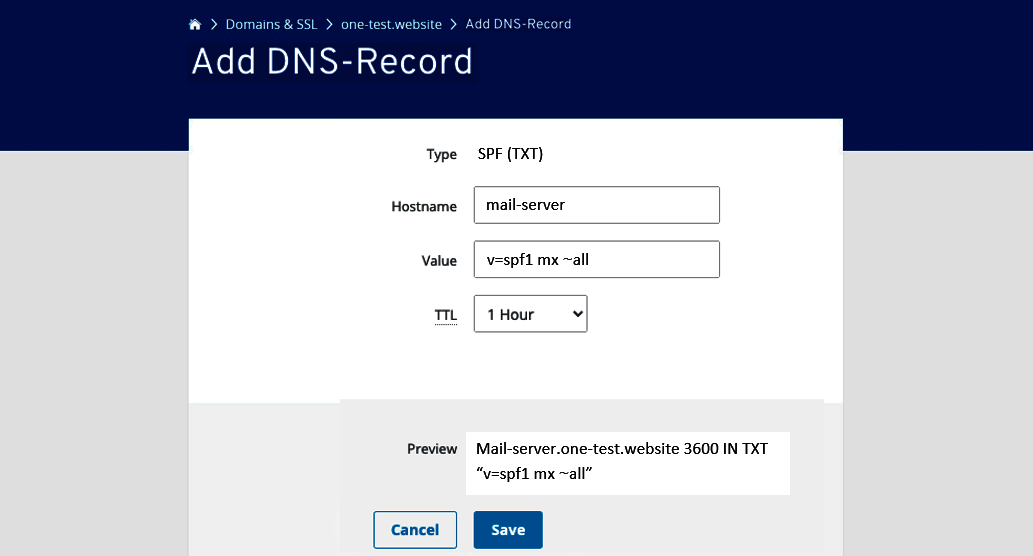Click the Preview label
The width and height of the screenshot is (1033, 556).
tap(432, 449)
